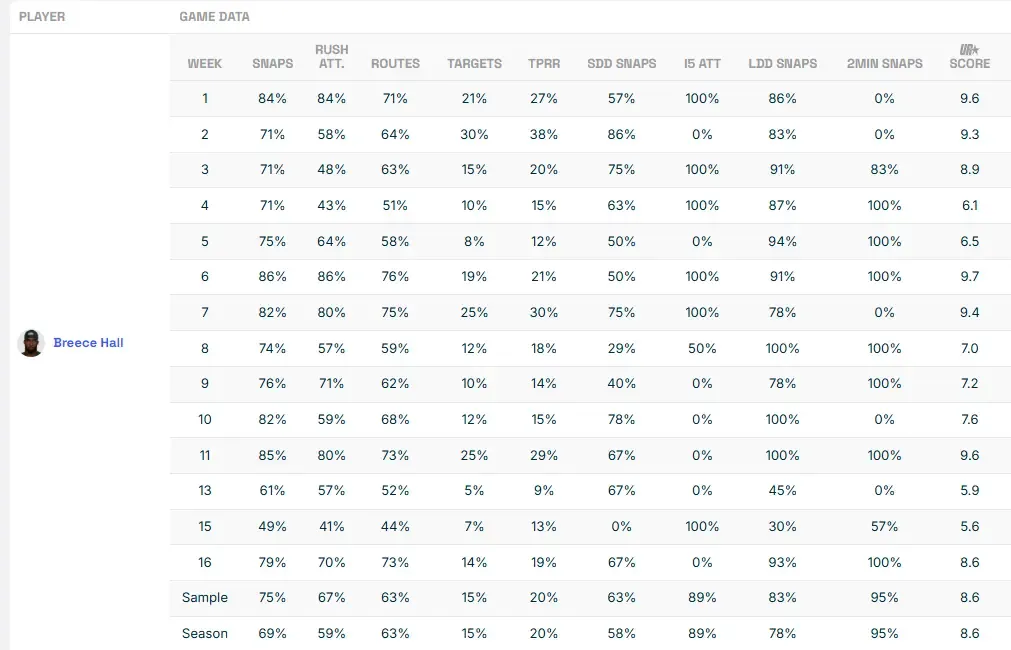
Task: Click the TPRR column header
Action: 544,63
